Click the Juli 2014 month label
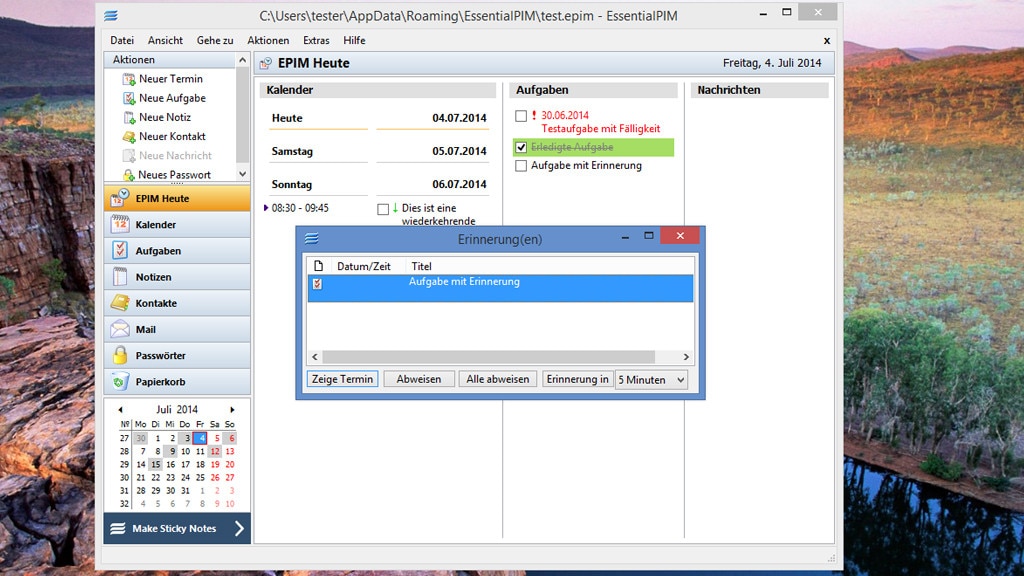The height and width of the screenshot is (576, 1024). (176, 409)
